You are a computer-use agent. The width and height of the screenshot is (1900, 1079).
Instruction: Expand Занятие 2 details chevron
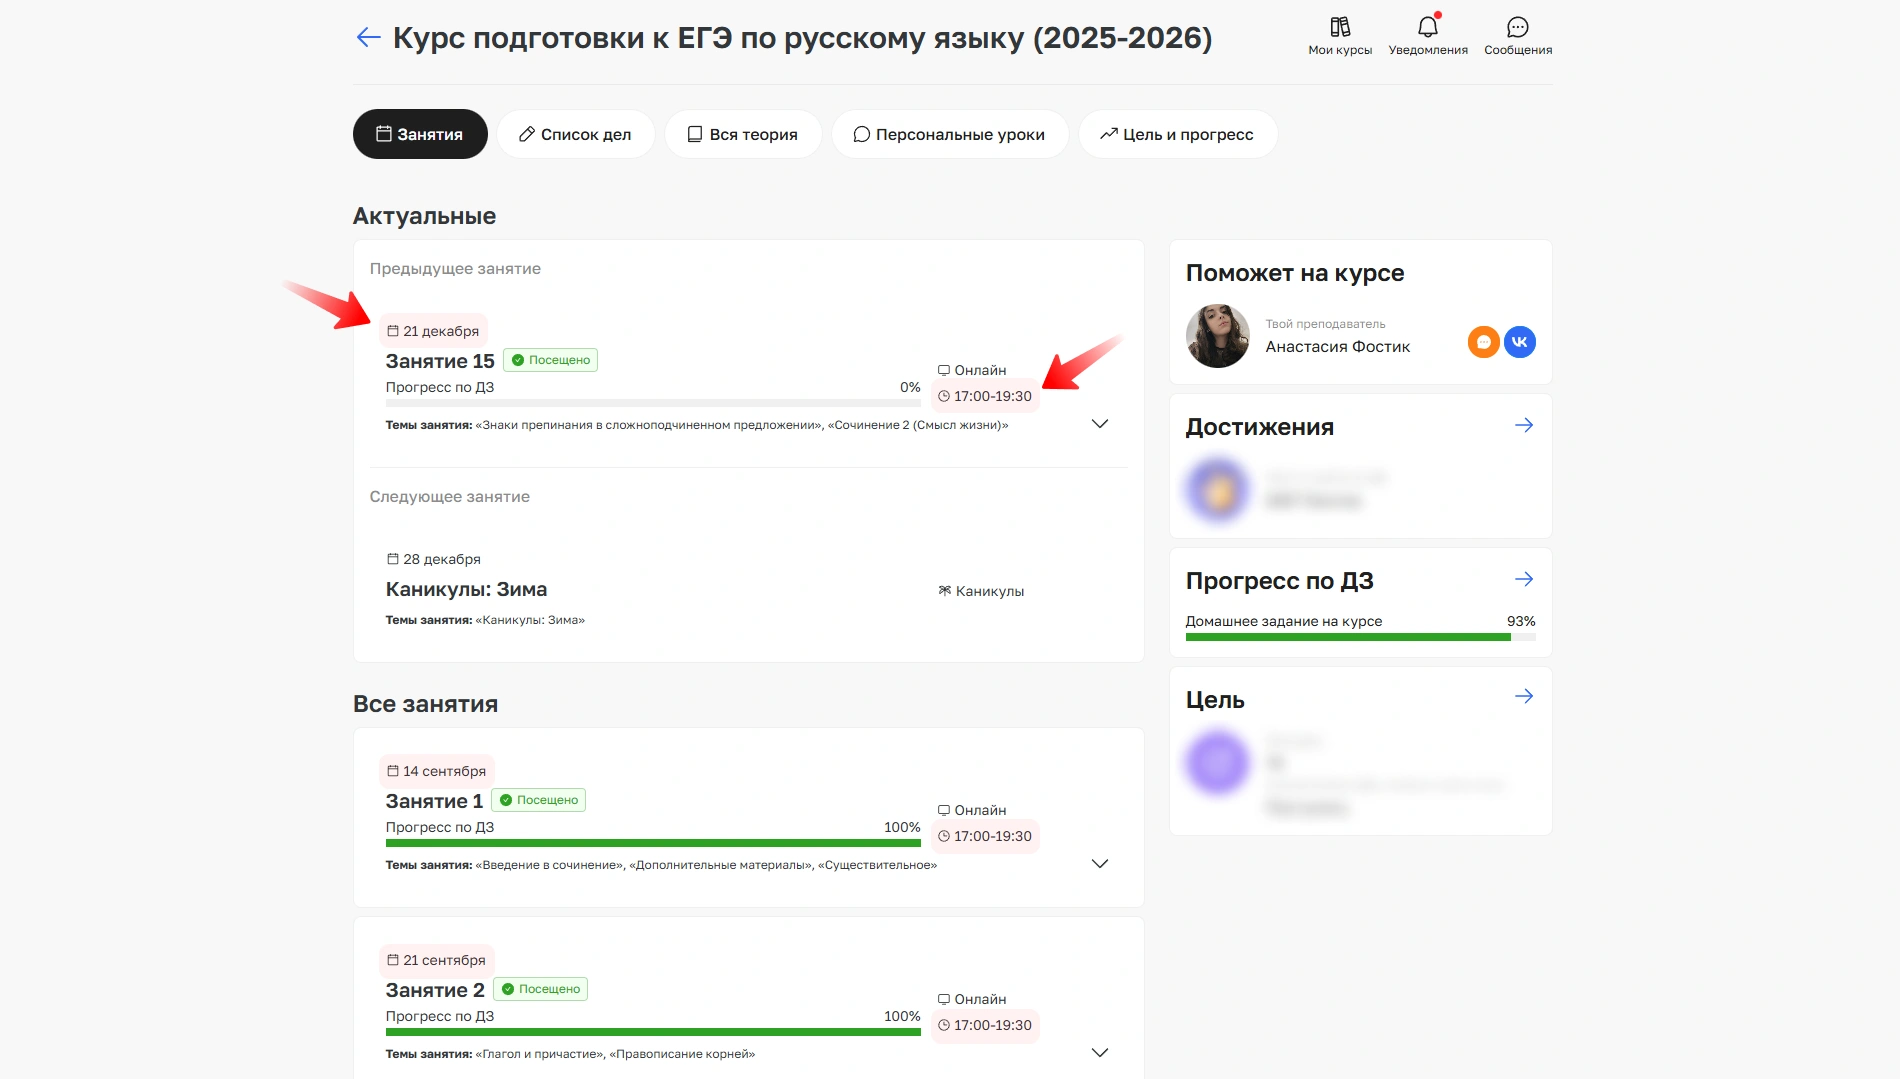[1099, 1053]
